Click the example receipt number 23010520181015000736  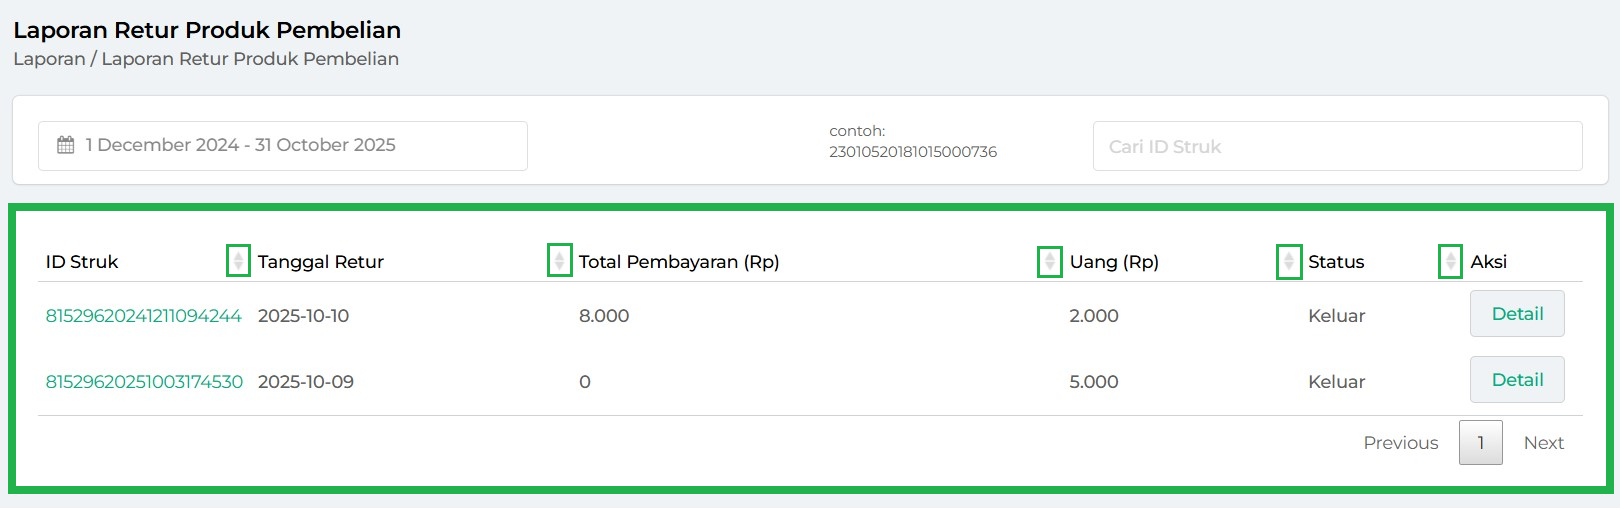pyautogui.click(x=912, y=152)
